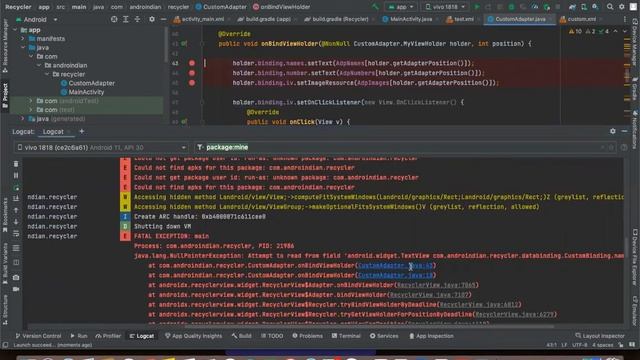Expand the com (androidTest) package
The height and width of the screenshot is (360, 640).
pyautogui.click(x=31, y=100)
